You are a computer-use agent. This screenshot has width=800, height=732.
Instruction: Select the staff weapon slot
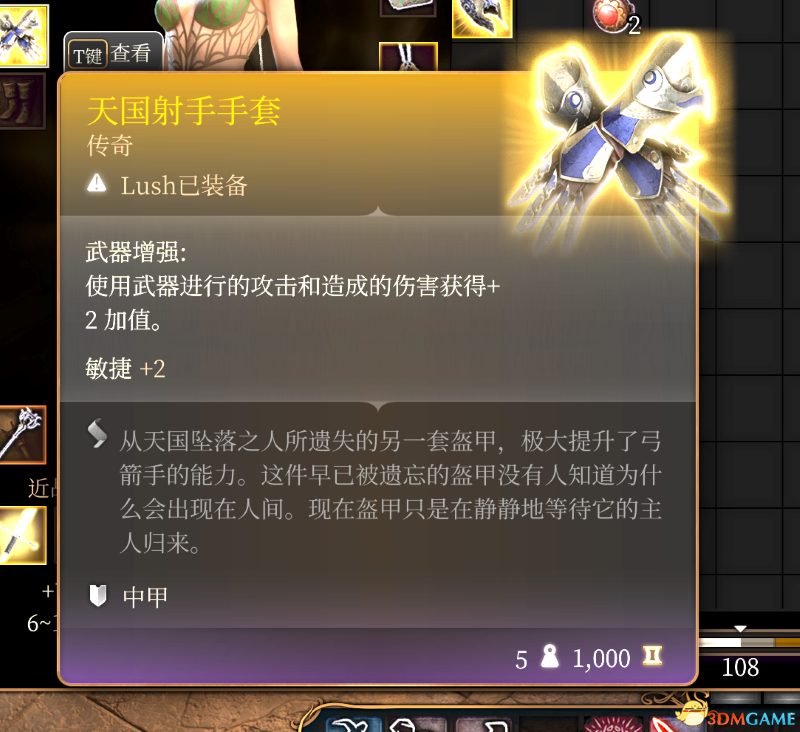point(22,435)
